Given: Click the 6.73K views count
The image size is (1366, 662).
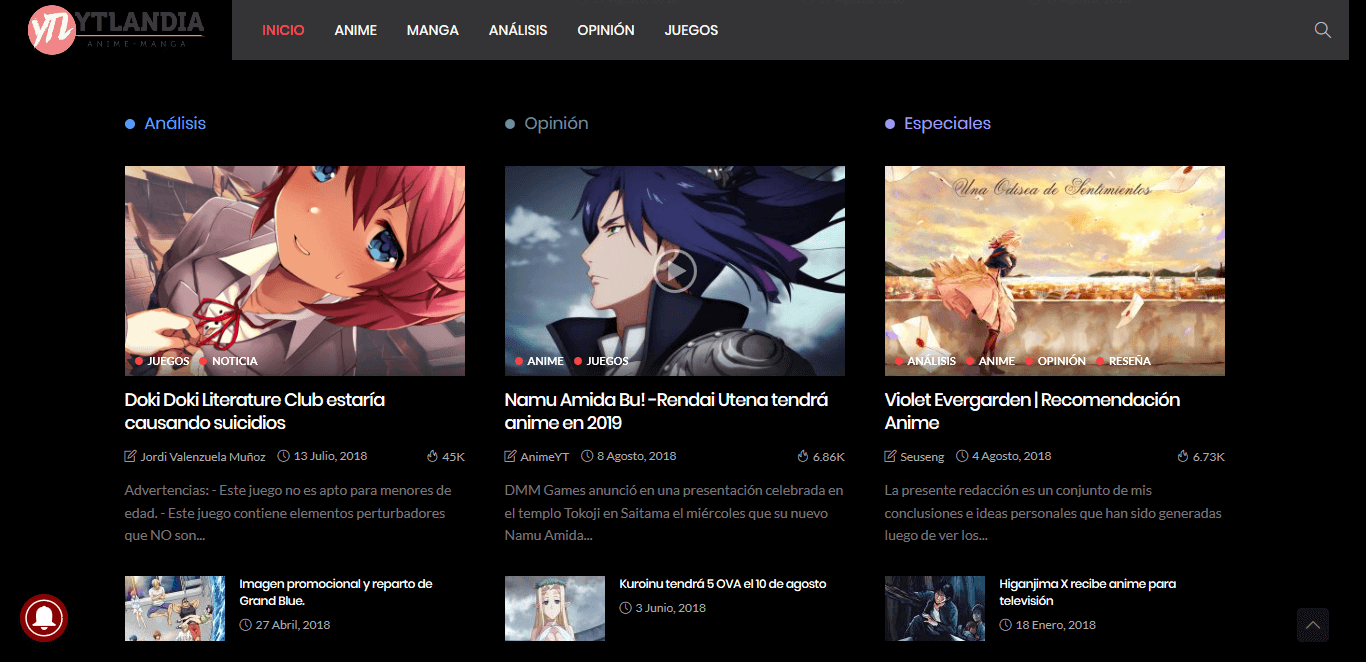Looking at the screenshot, I should (1209, 456).
